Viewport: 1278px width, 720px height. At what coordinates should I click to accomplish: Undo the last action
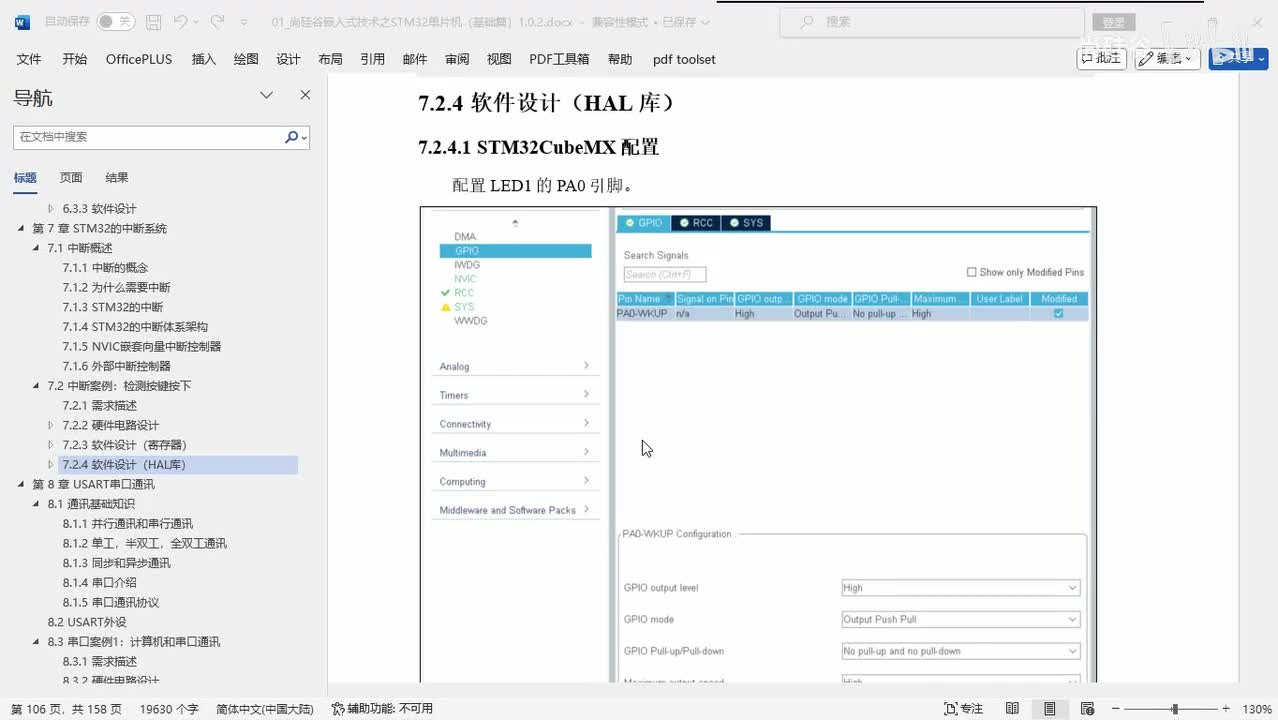coord(180,21)
